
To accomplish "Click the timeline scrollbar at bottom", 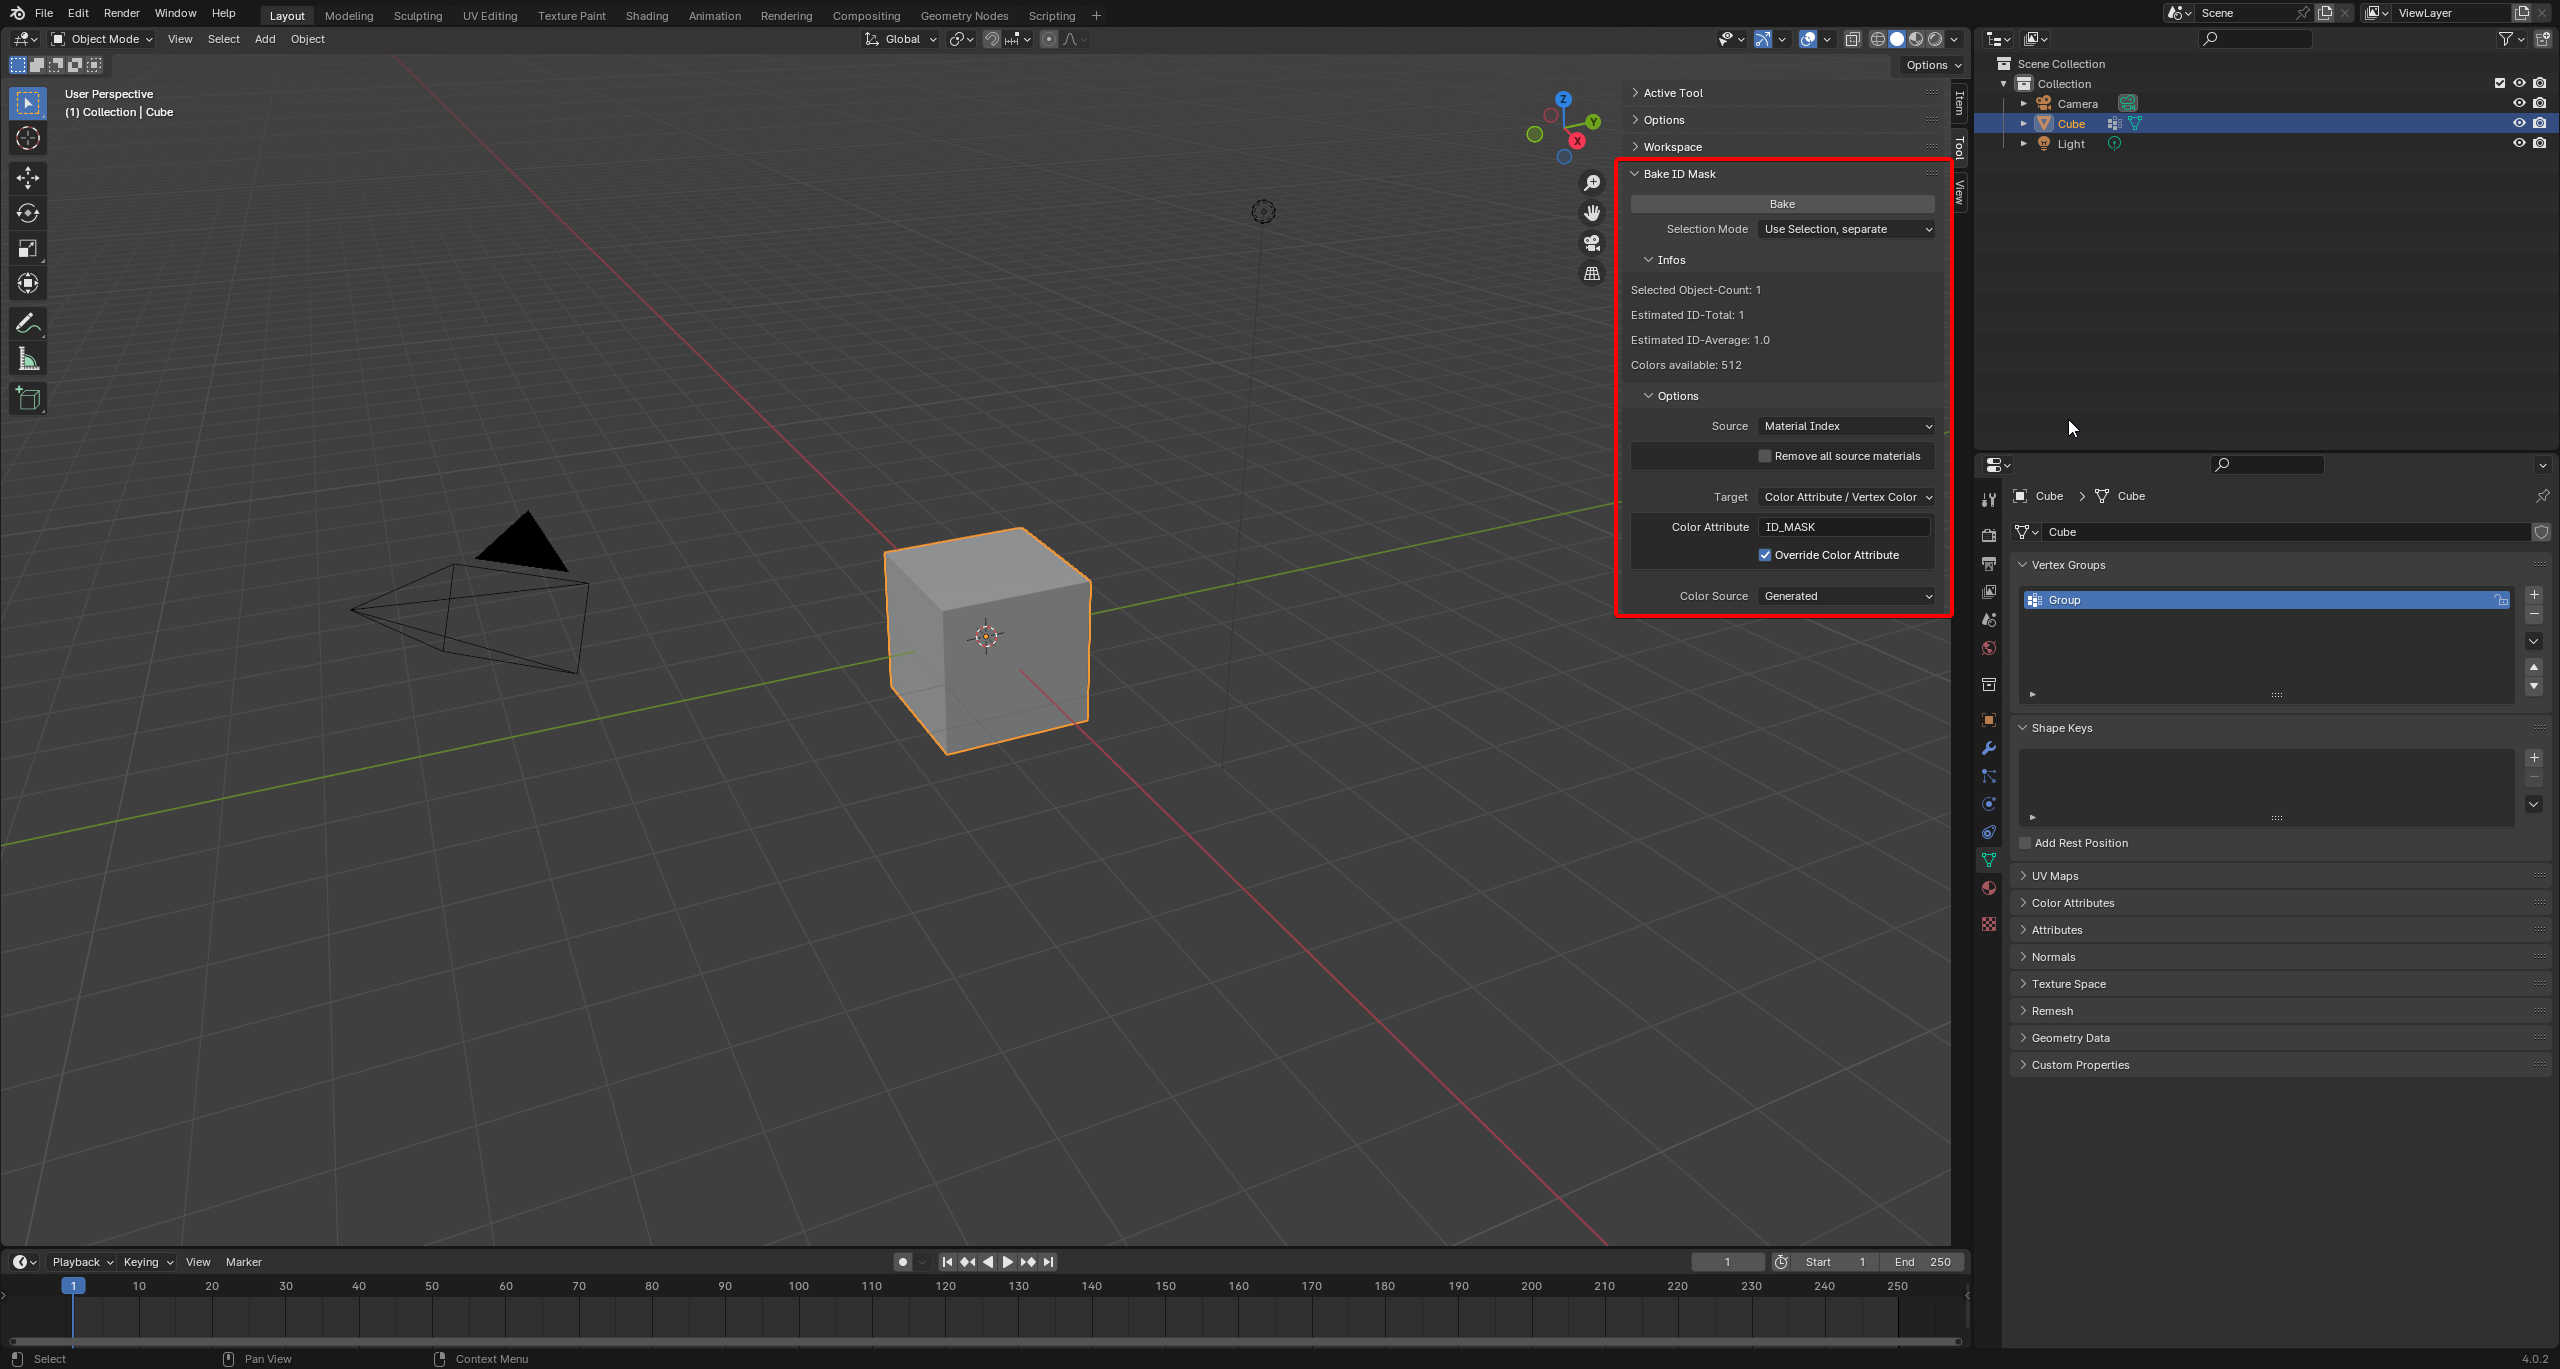I will tap(984, 1341).
